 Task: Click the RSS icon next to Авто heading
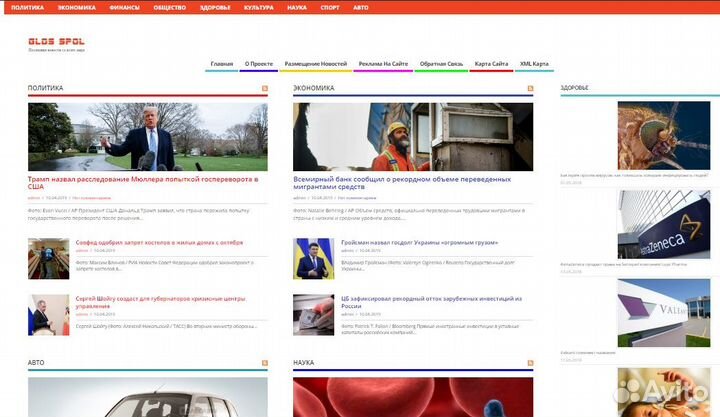pyautogui.click(x=264, y=363)
